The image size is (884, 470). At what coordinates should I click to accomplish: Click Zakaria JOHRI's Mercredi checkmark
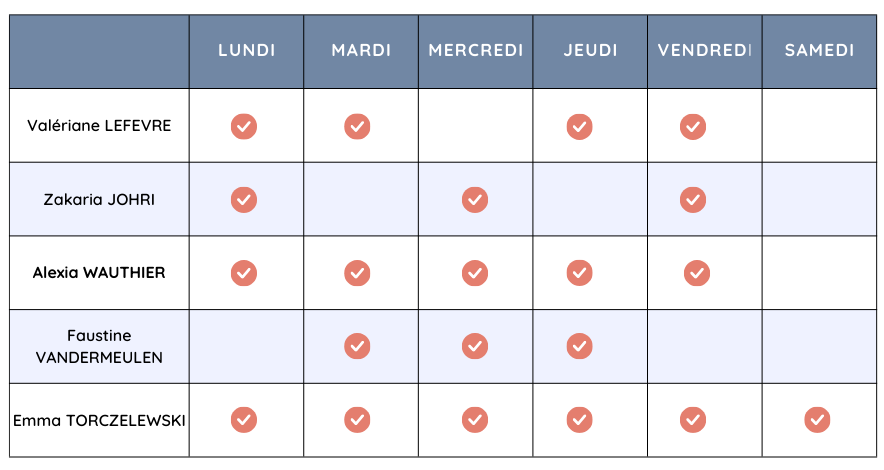(x=475, y=199)
